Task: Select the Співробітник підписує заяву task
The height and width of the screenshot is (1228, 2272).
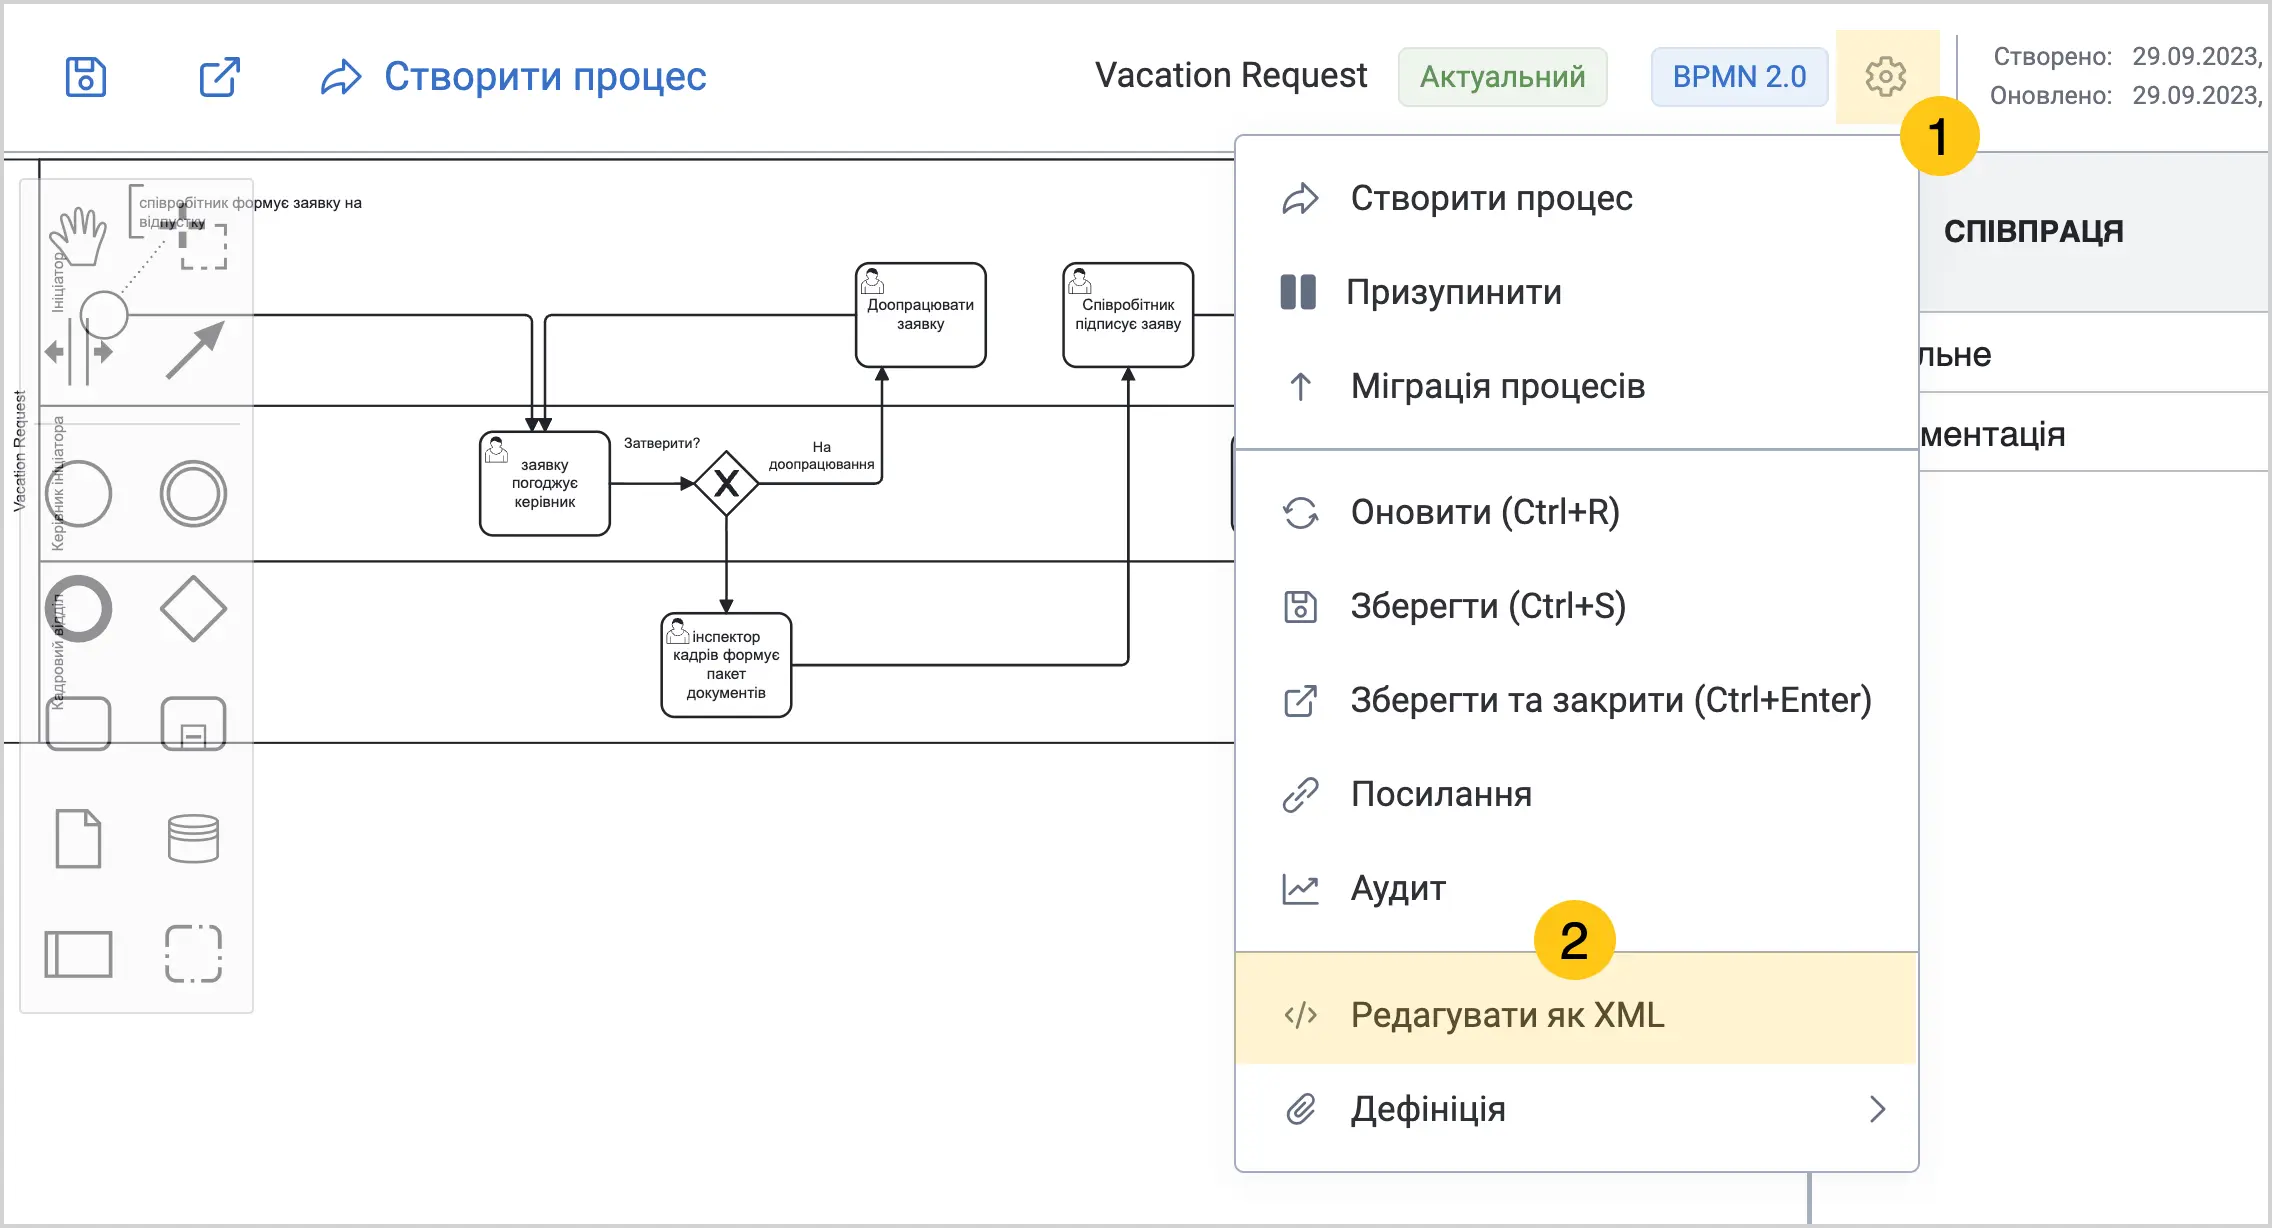Action: click(x=1128, y=315)
